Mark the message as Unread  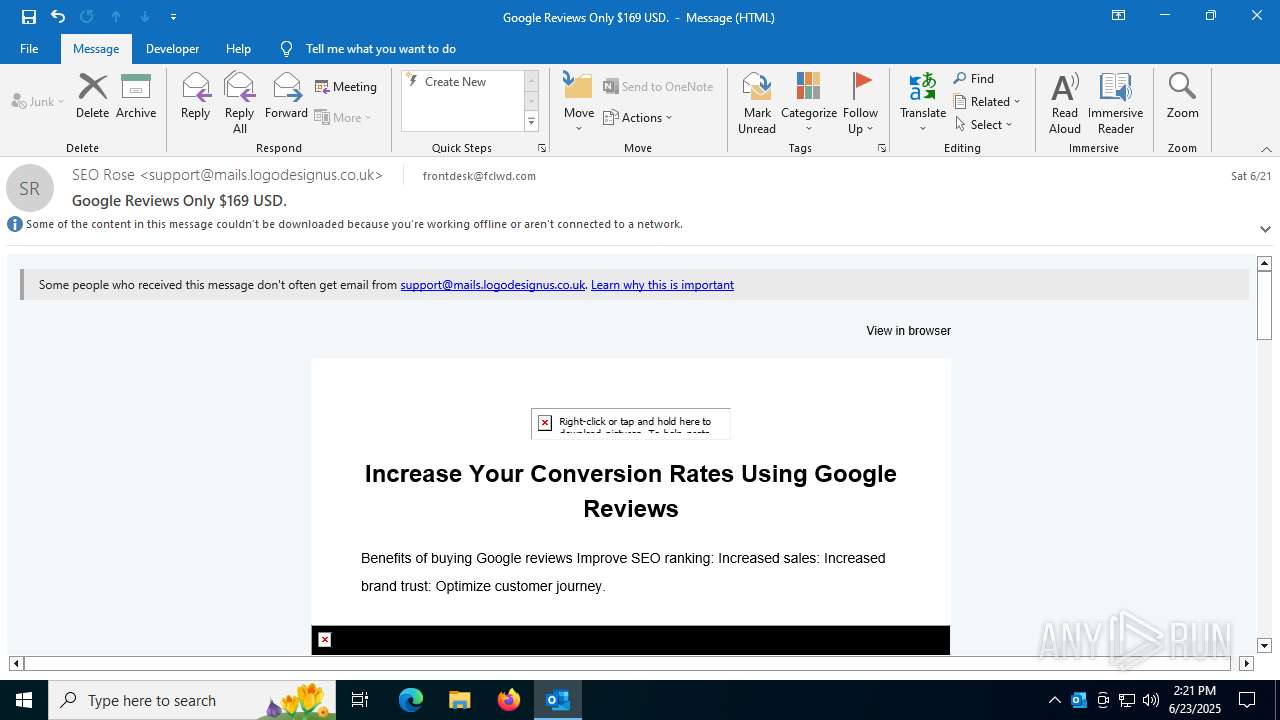coord(757,102)
